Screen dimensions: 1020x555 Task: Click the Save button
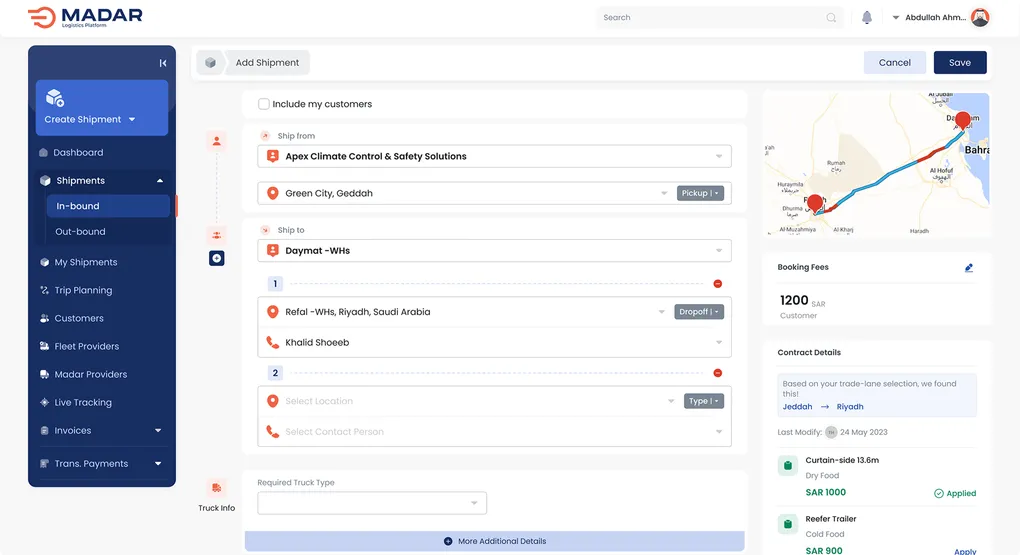click(959, 62)
